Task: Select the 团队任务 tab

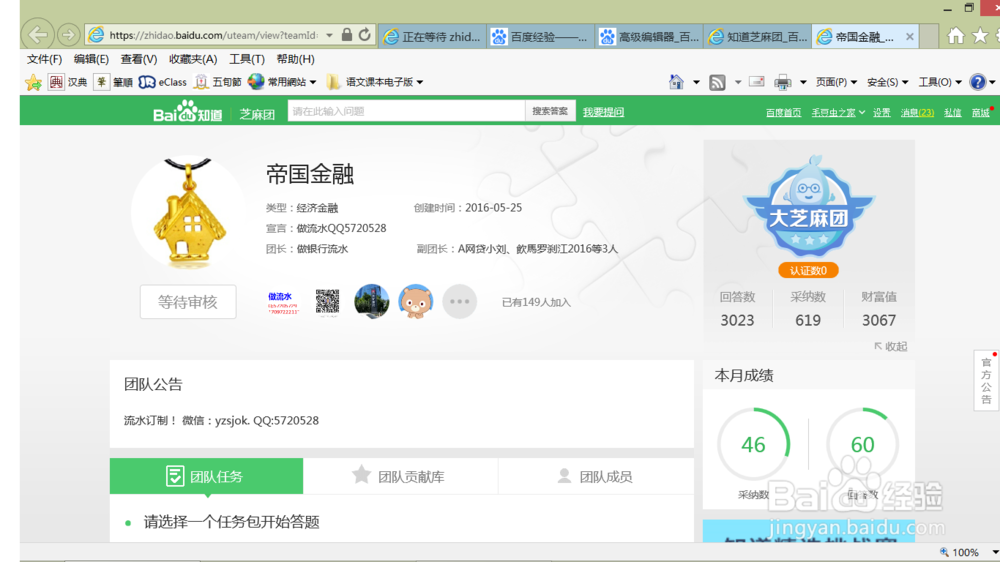Action: coord(207,476)
